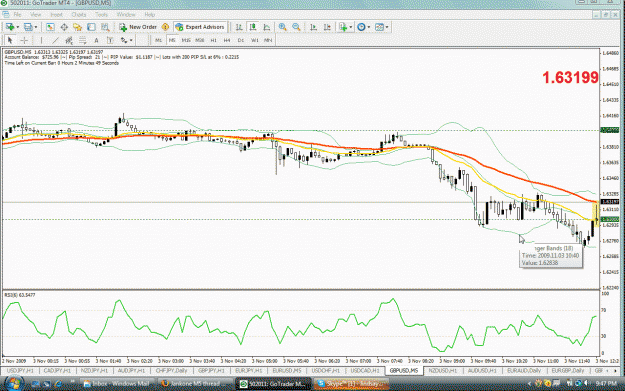Select the Vertical Line drawing tool
625x391 pixels.
tap(41, 40)
